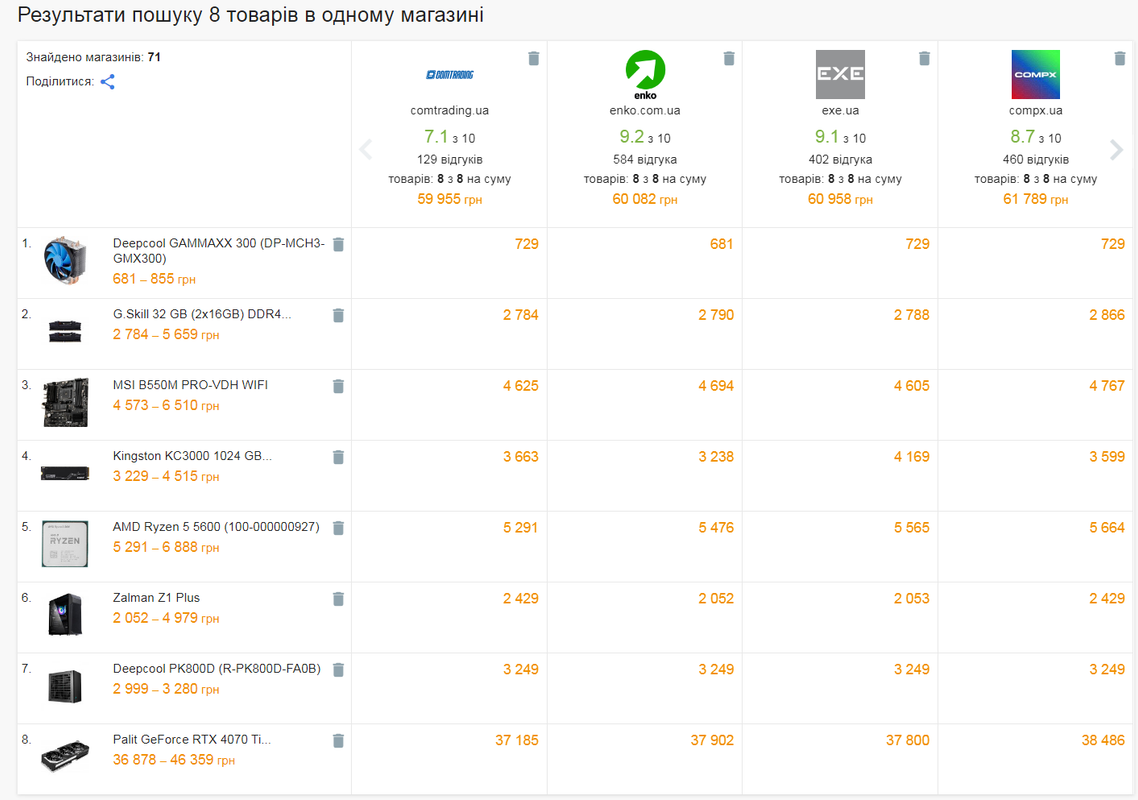Viewport: 1138px width, 800px height.
Task: Click price range 5 291 – 6 888 грн
Action: (165, 547)
